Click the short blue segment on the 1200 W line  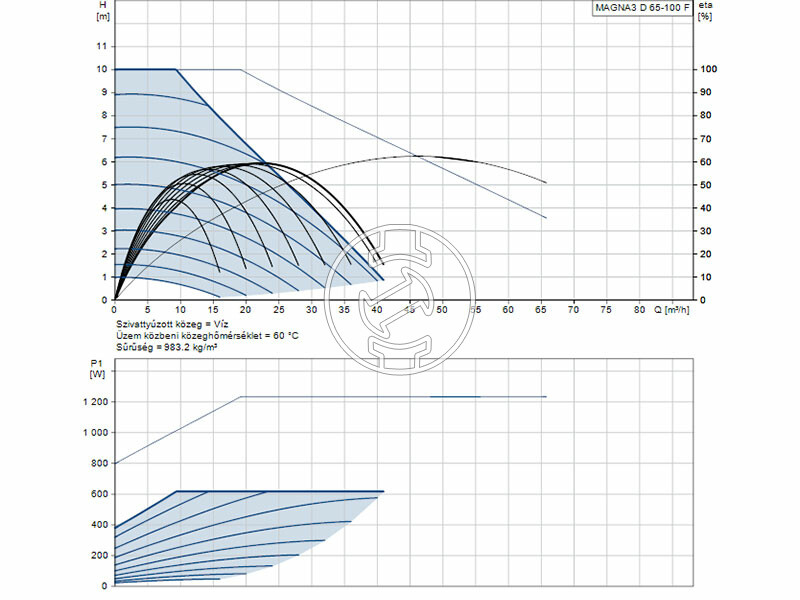click(455, 397)
